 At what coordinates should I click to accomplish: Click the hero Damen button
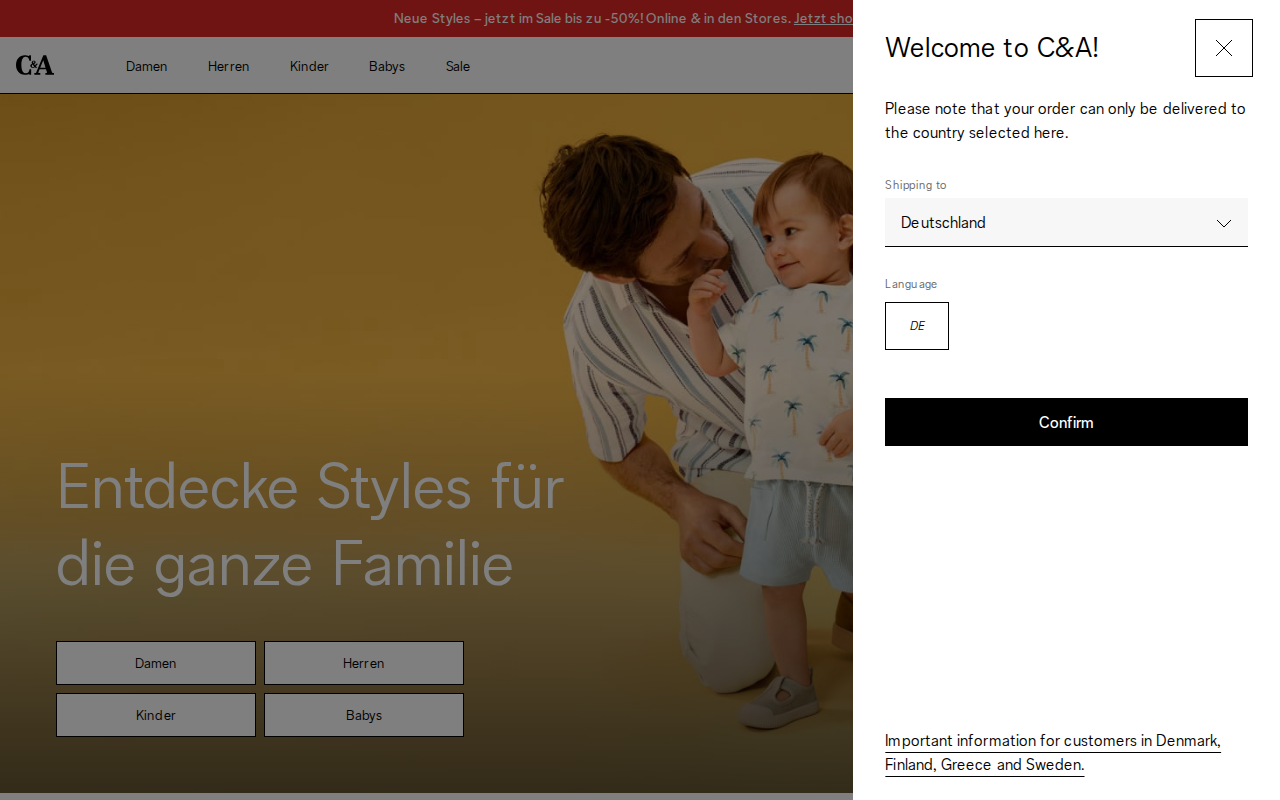click(x=156, y=663)
